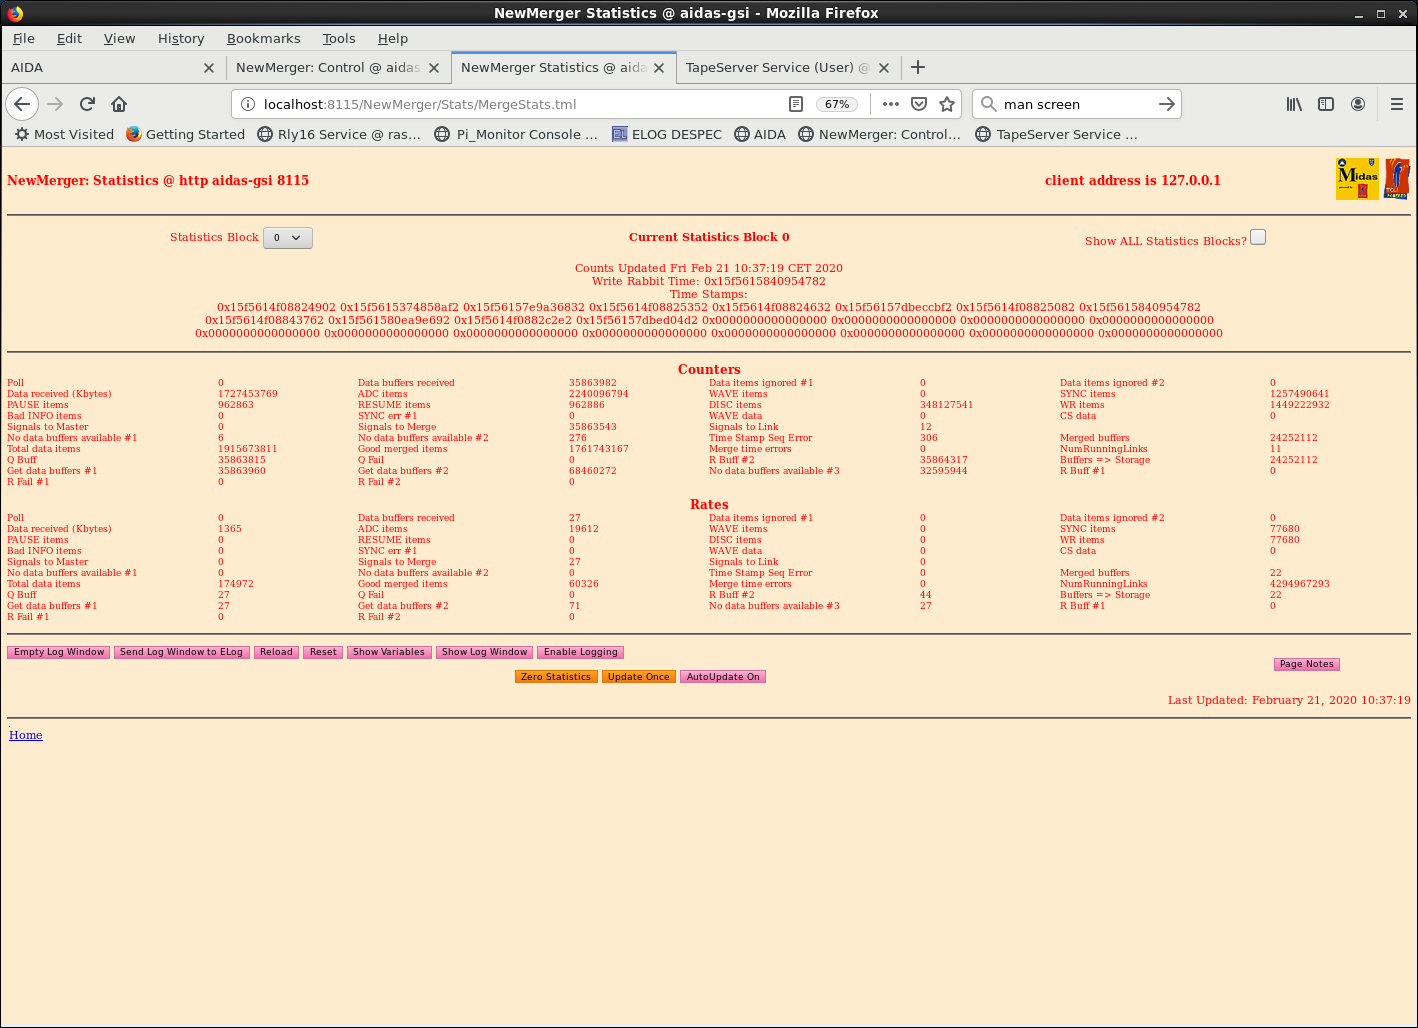
Task: Expand the Statistics Block dropdown
Action: [x=288, y=238]
